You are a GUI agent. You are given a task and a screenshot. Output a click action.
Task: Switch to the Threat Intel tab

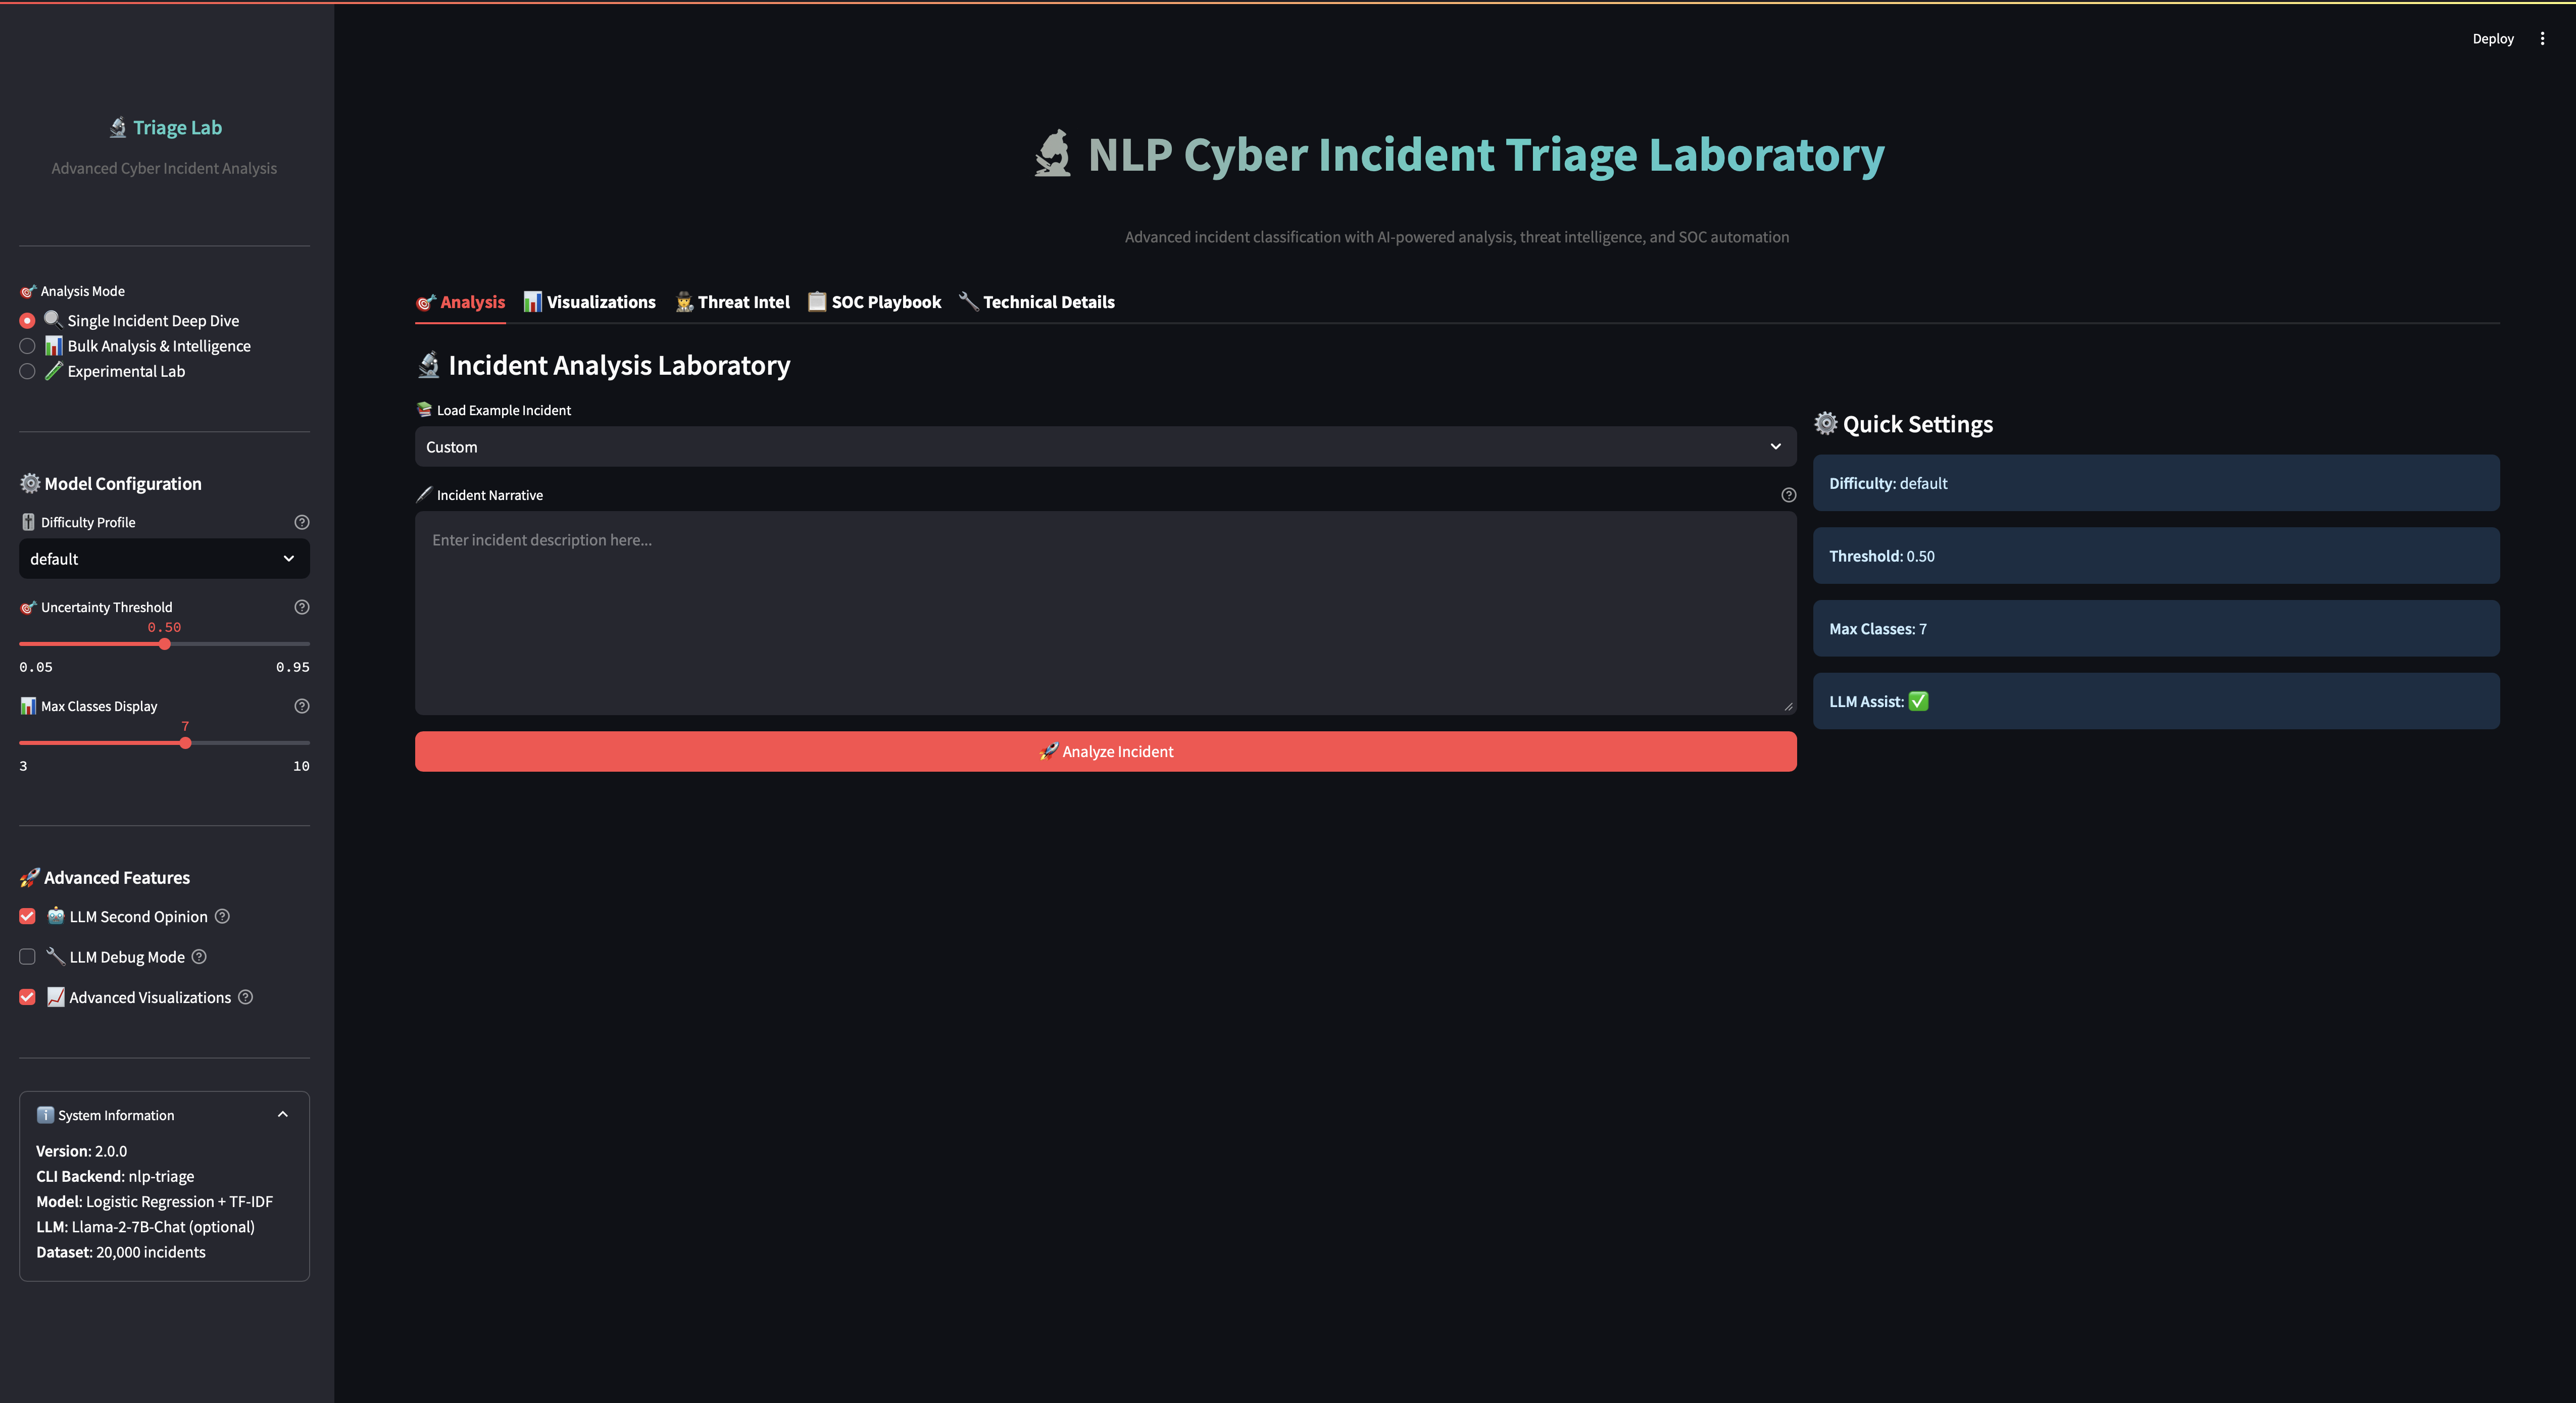click(732, 301)
